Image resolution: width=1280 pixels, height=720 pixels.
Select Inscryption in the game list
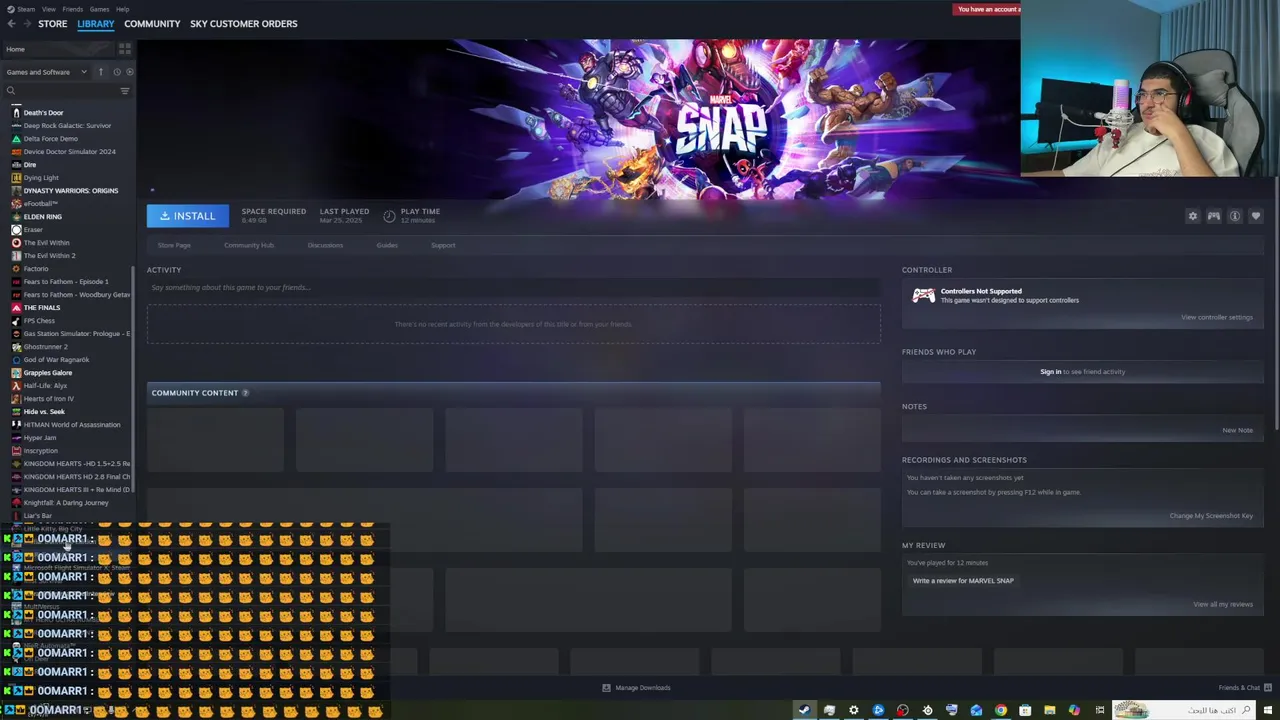point(41,451)
